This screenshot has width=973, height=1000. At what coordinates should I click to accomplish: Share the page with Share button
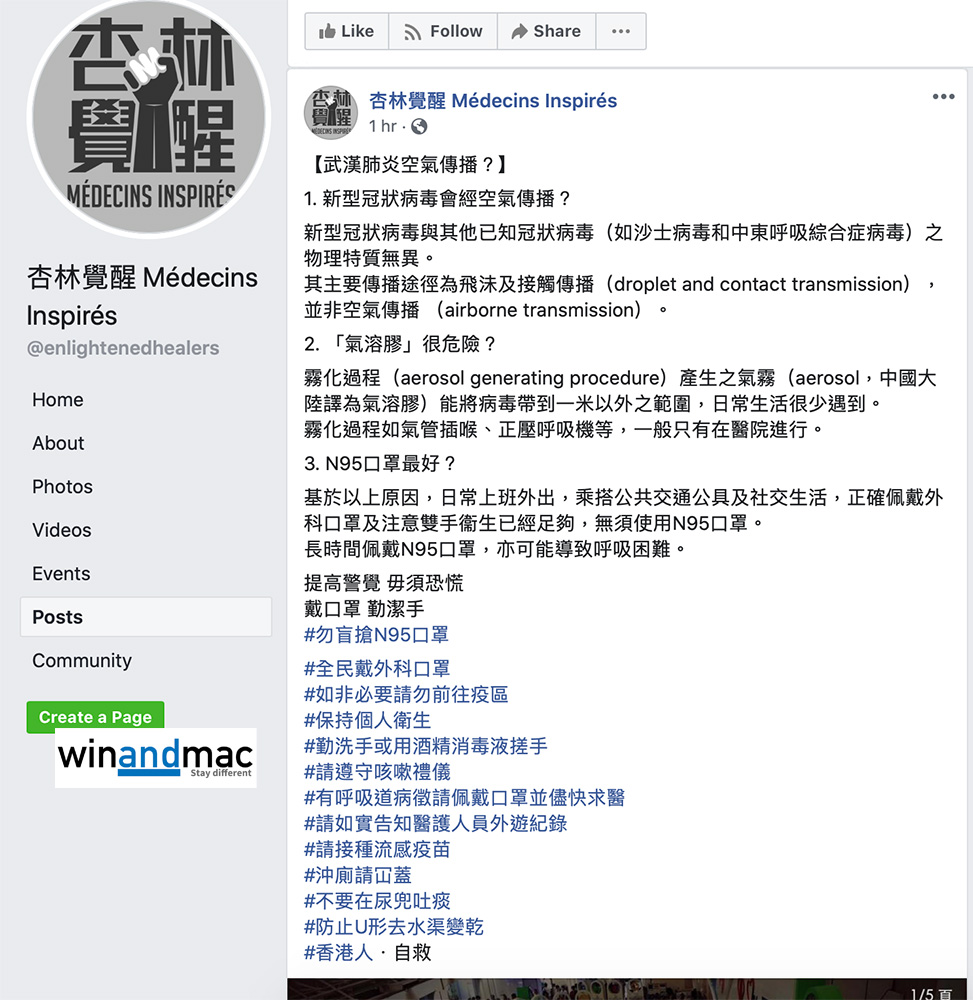click(546, 31)
